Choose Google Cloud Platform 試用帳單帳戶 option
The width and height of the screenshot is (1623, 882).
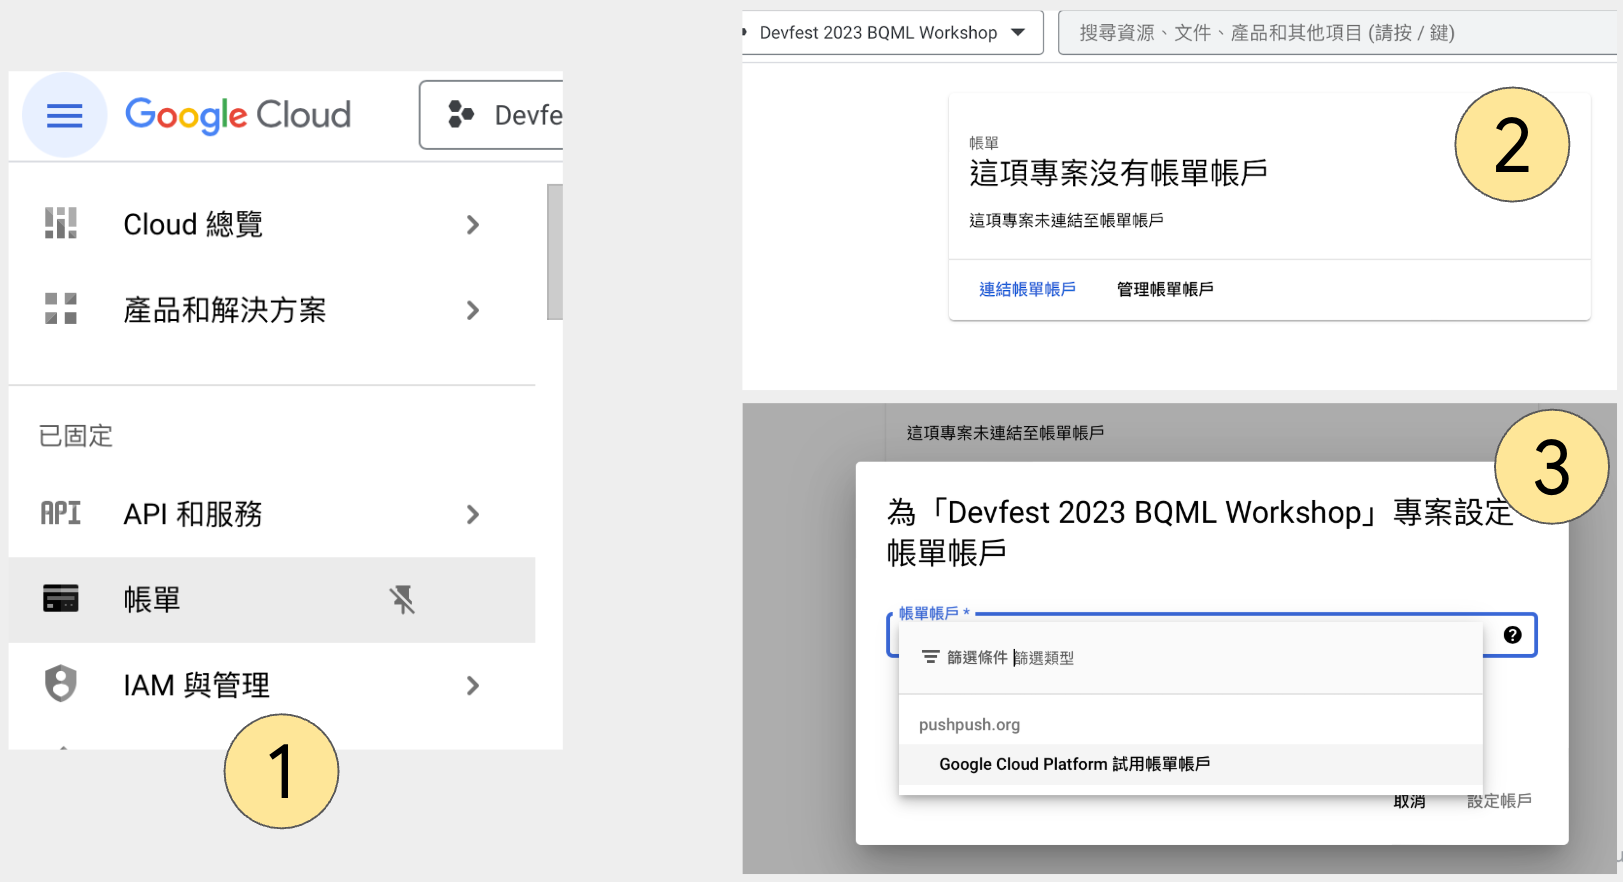(1074, 764)
